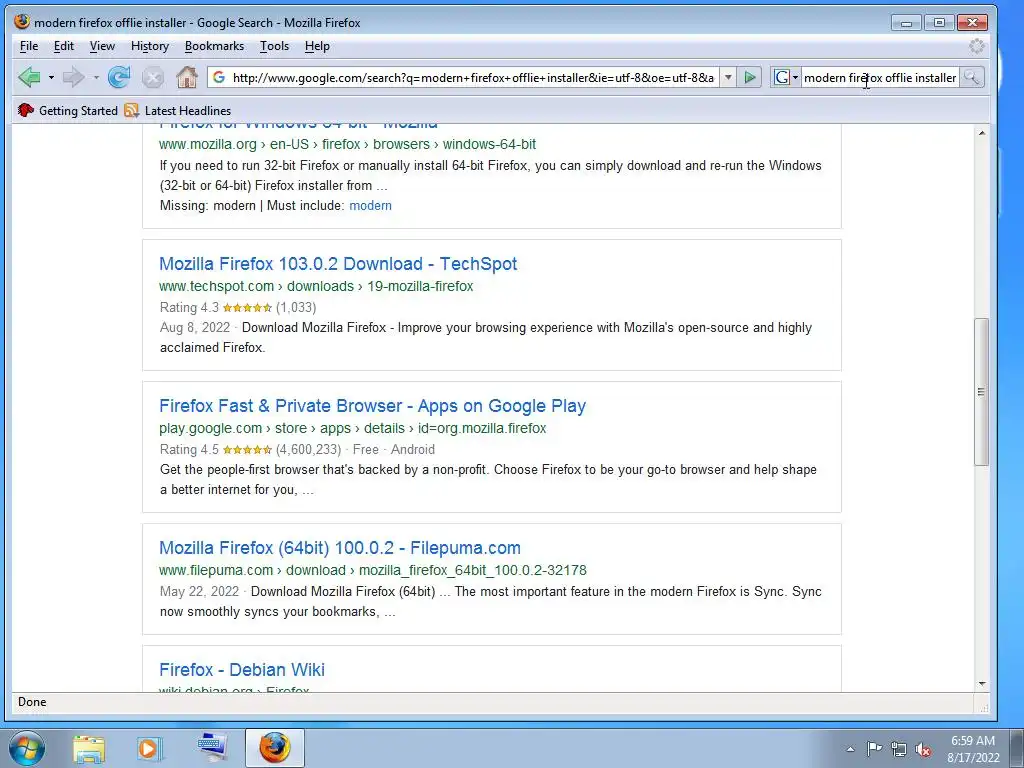
Task: Click the 'May 22, 2022' Filepuma snippet date
Action: tap(199, 591)
